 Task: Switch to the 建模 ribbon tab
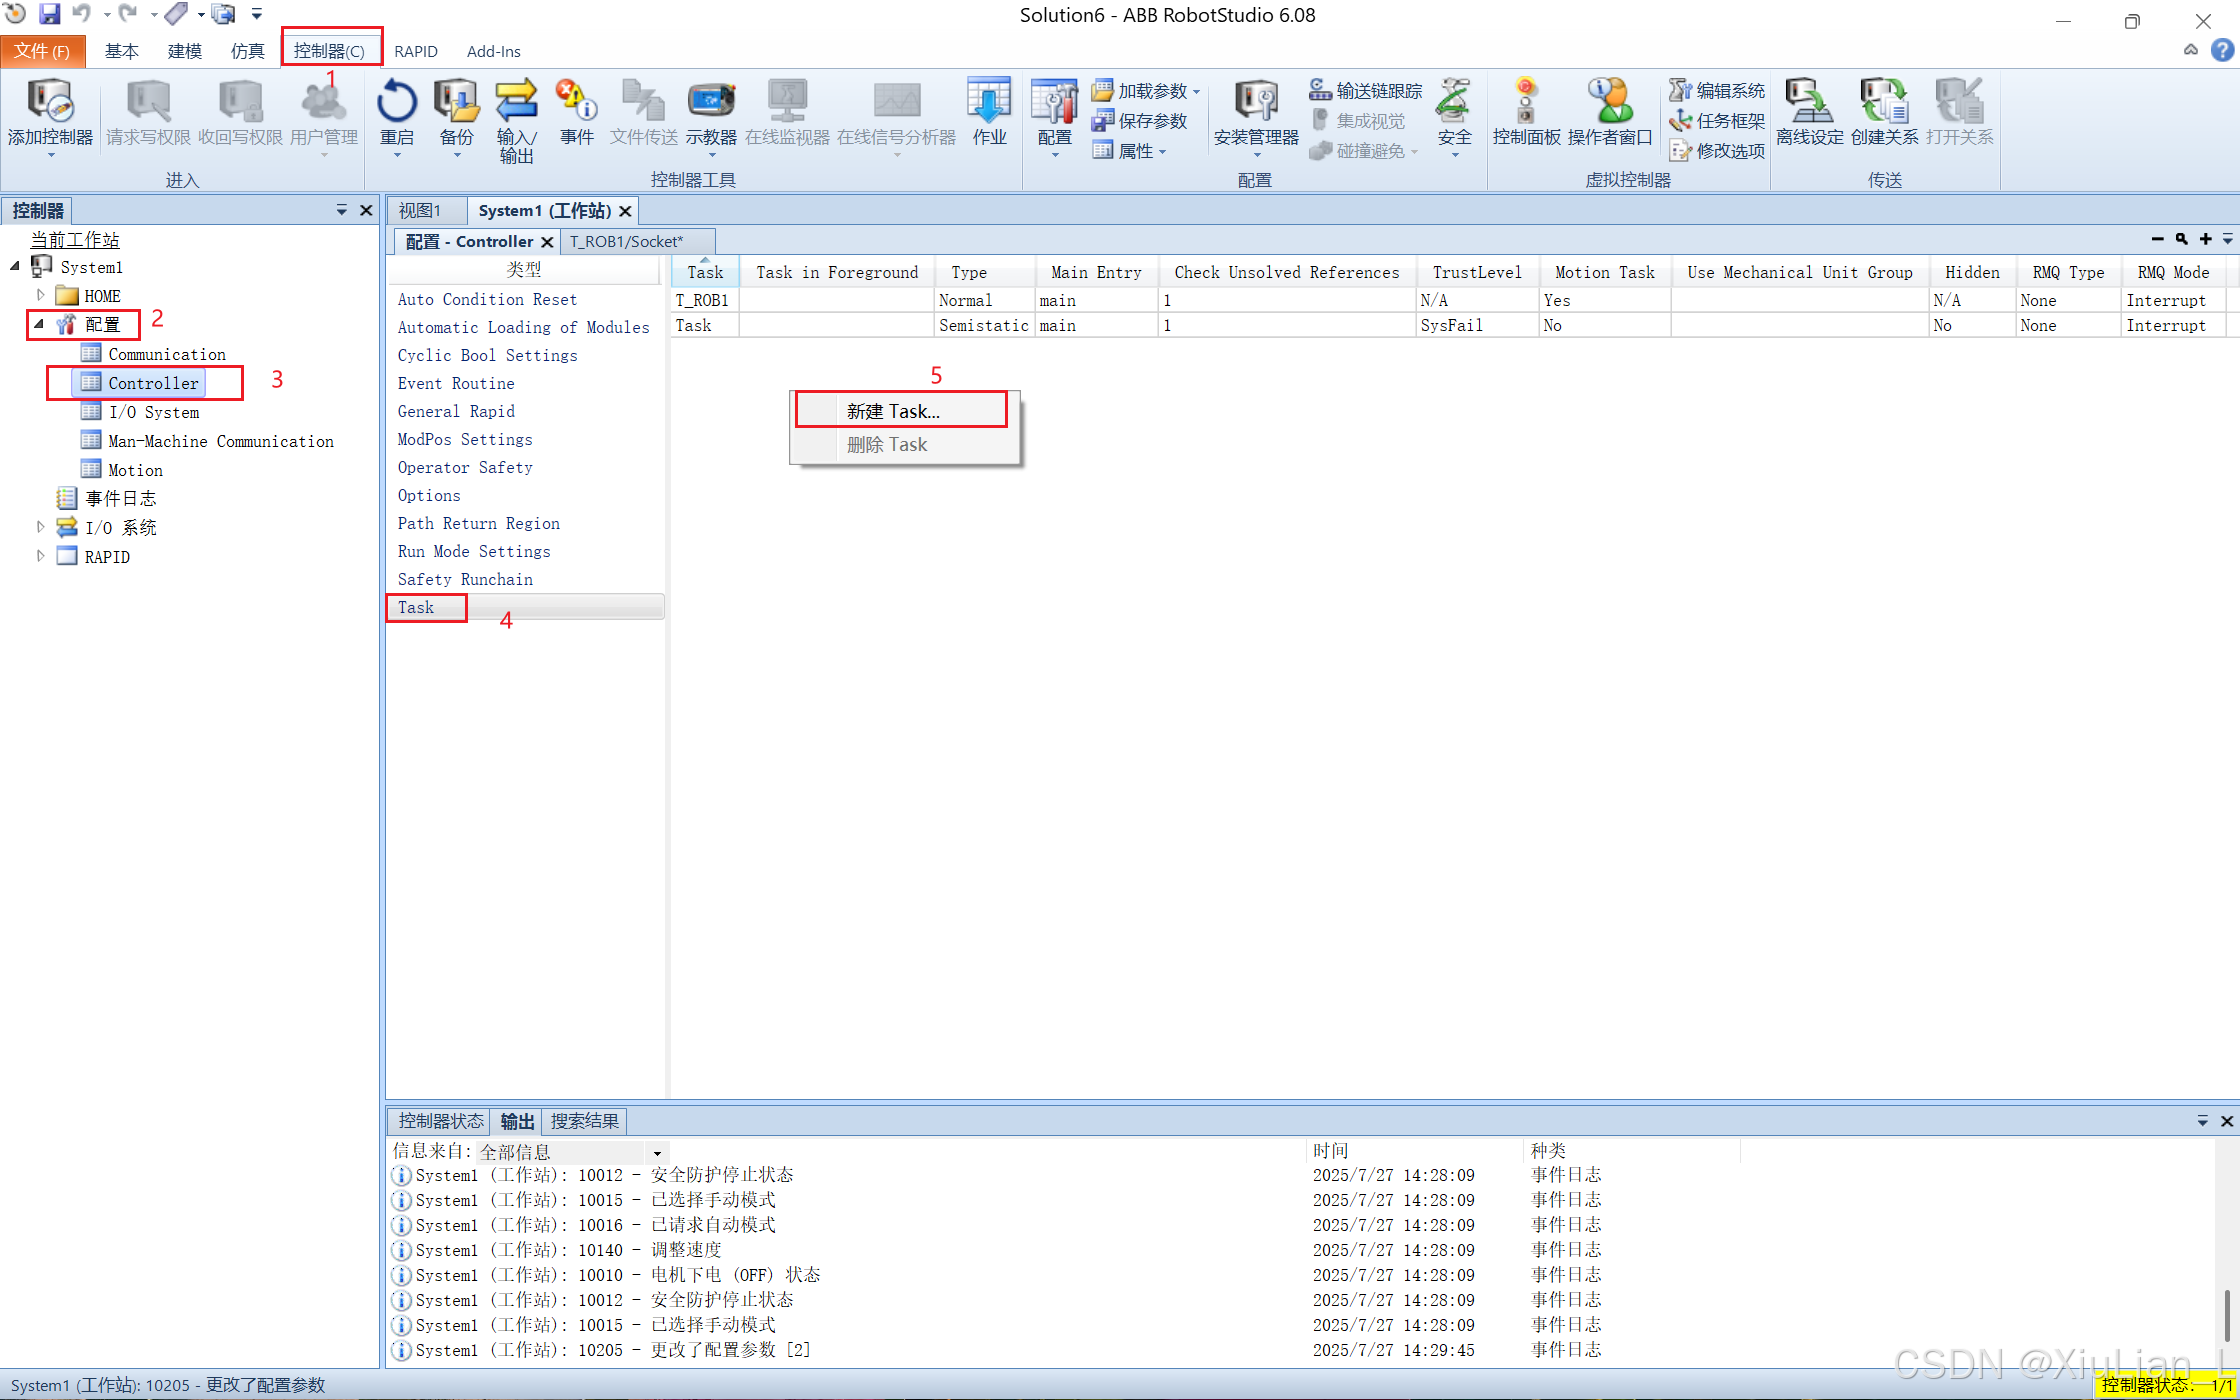184,51
